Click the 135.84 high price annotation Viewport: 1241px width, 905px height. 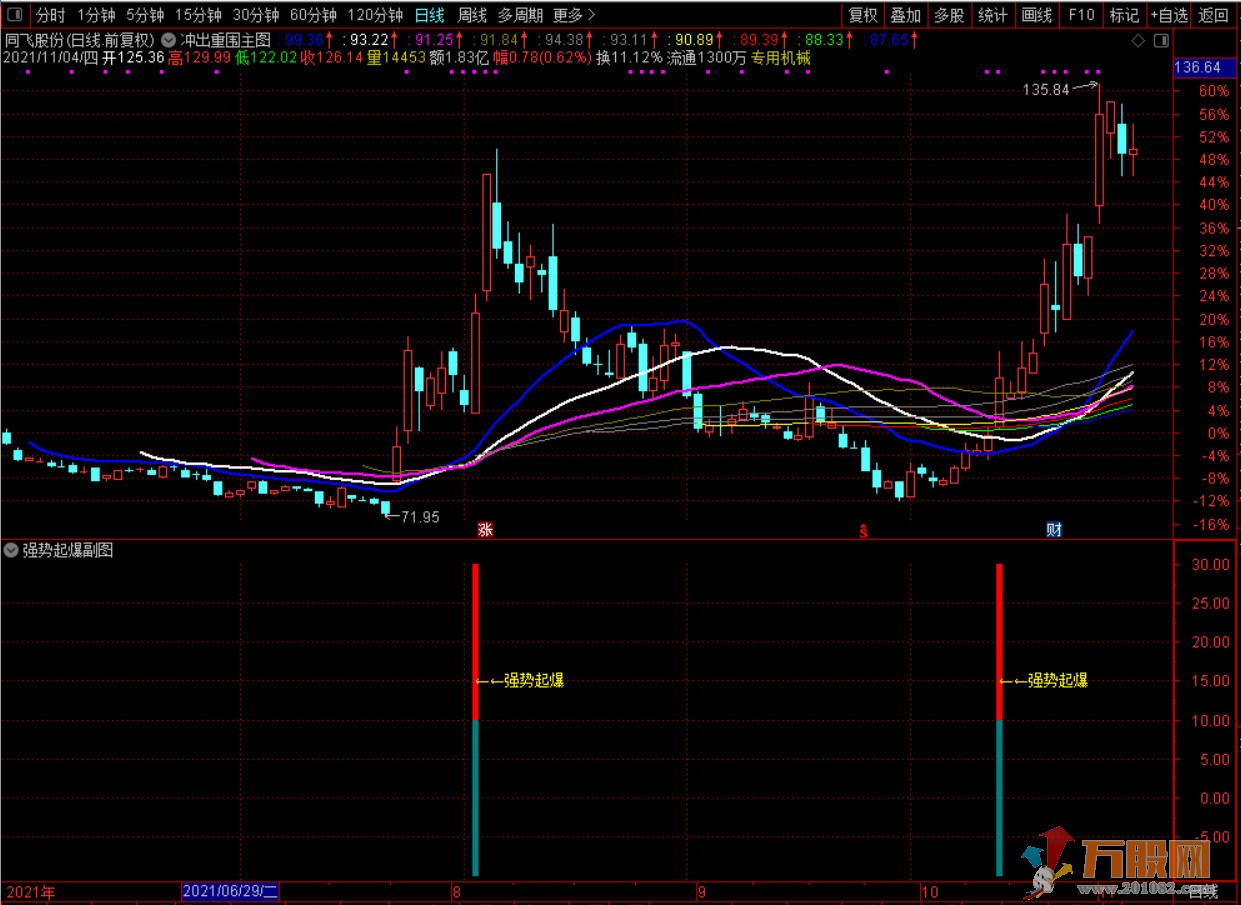[x=1046, y=89]
